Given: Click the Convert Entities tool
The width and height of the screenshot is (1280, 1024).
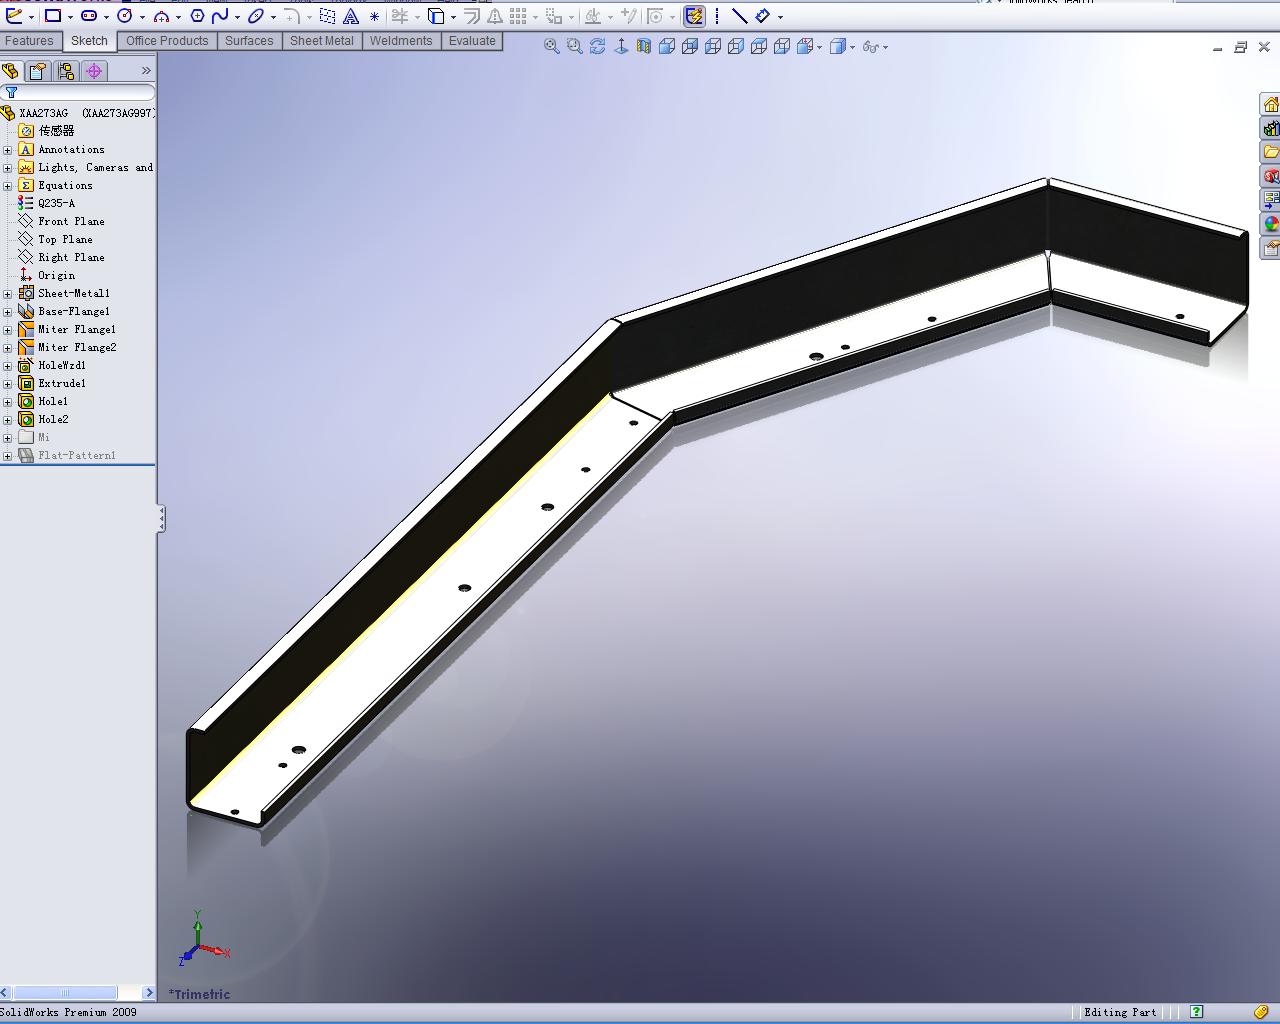Looking at the screenshot, I should click(436, 16).
